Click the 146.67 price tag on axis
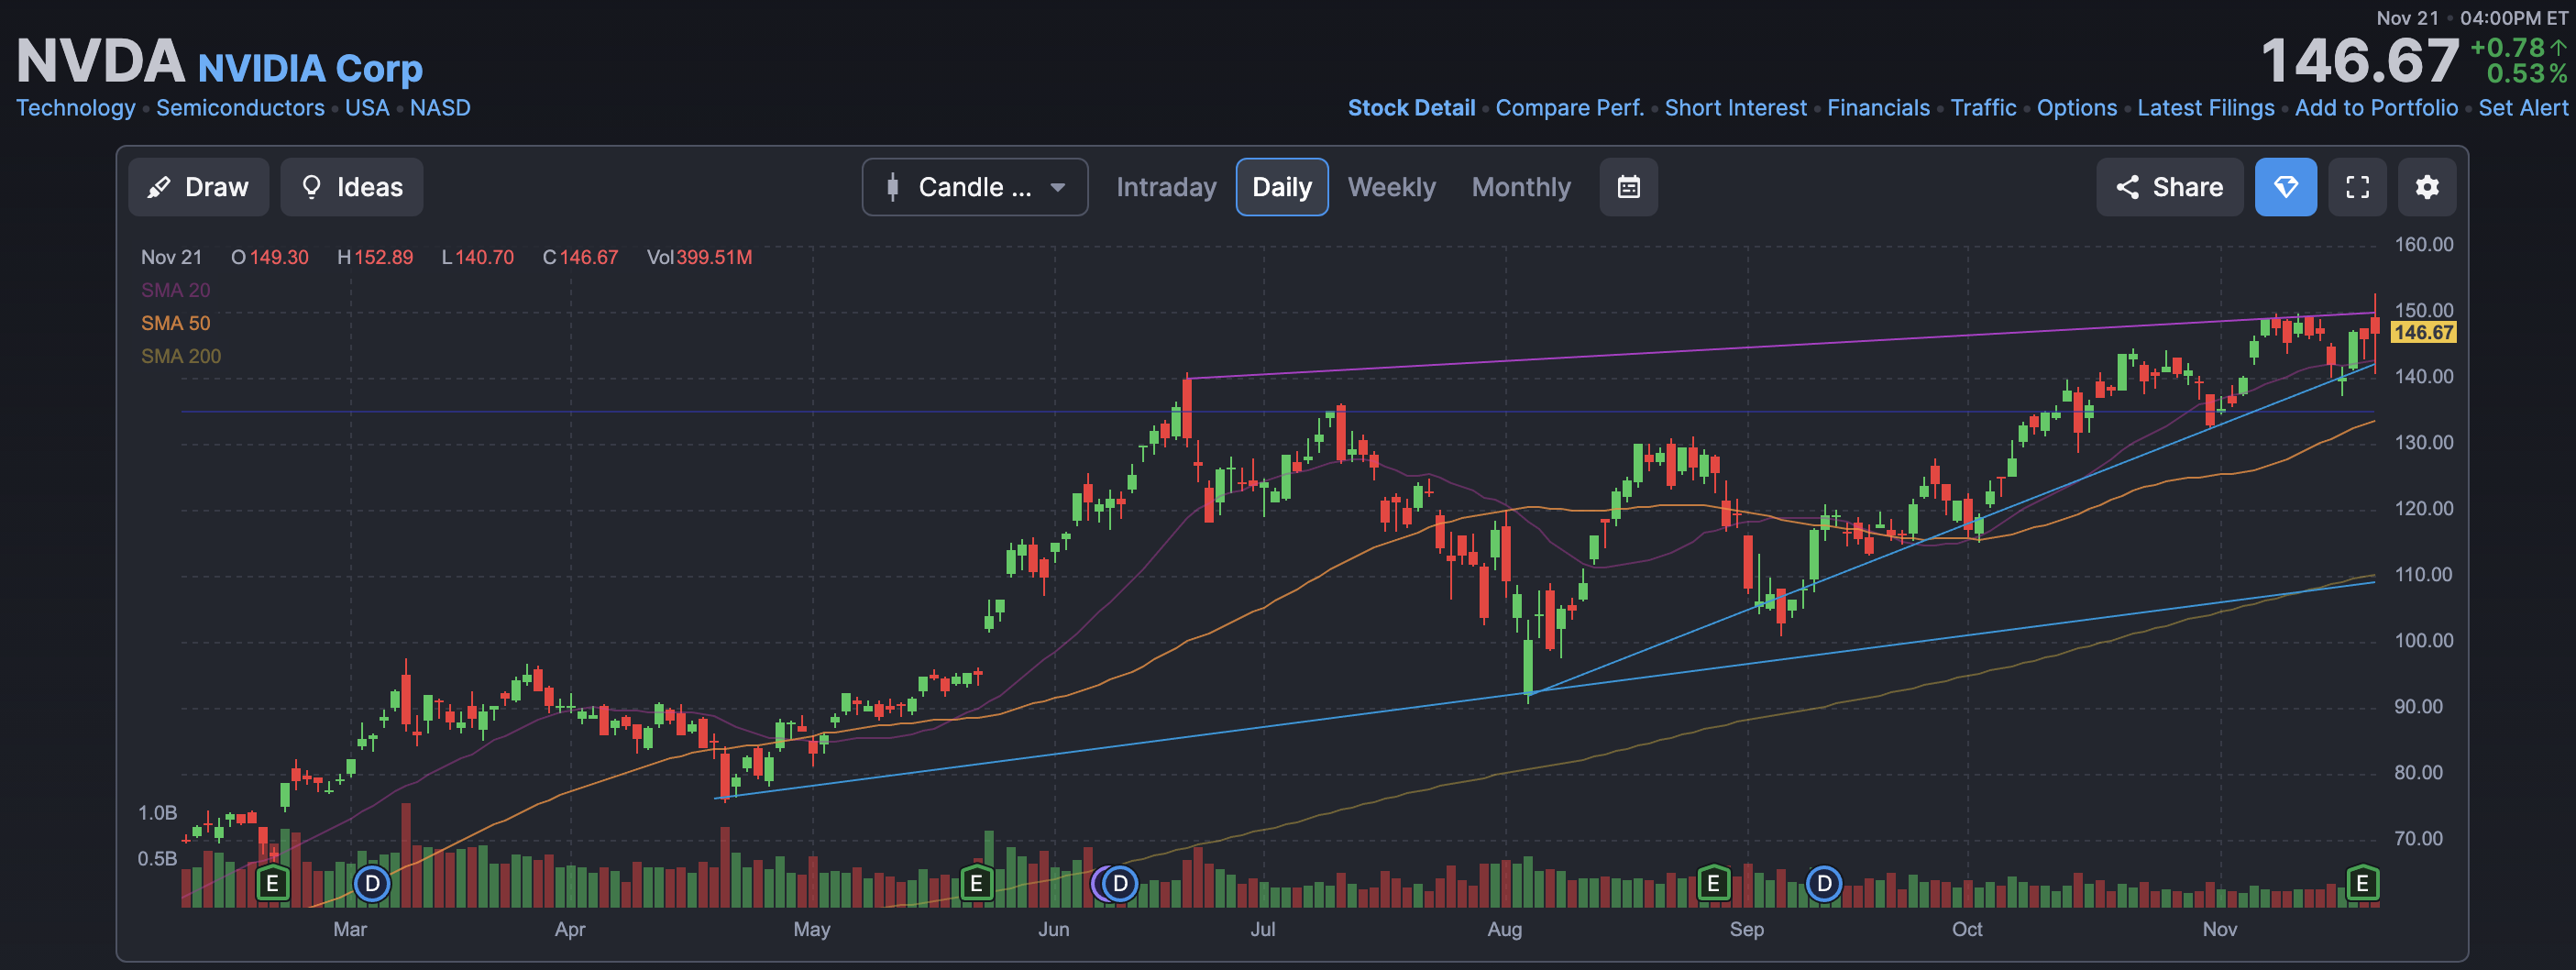 click(2423, 333)
